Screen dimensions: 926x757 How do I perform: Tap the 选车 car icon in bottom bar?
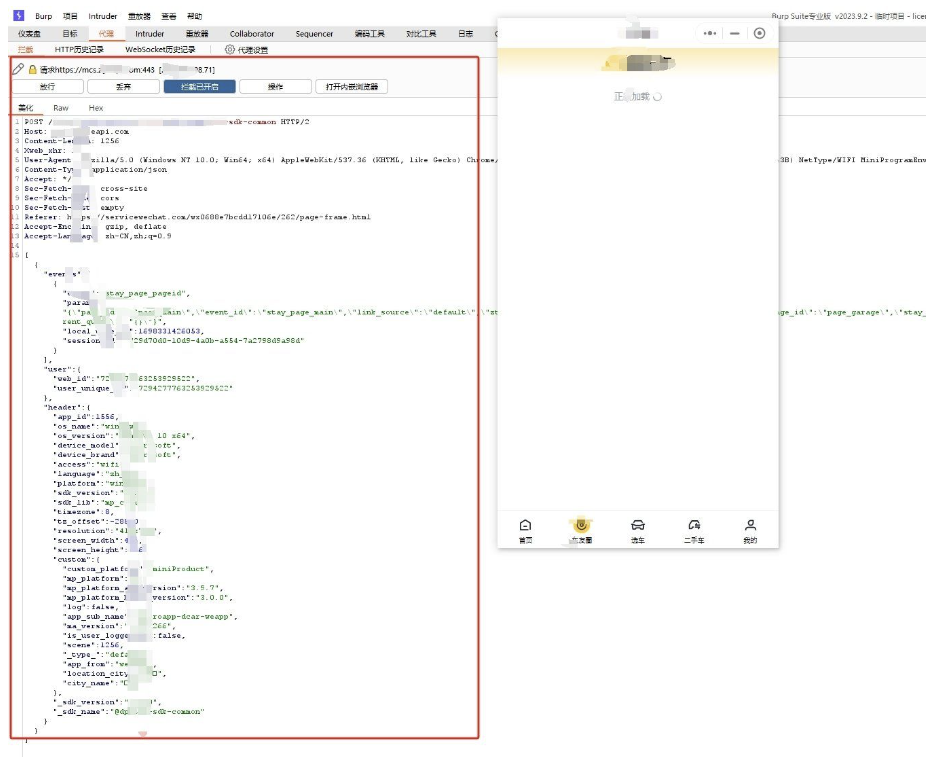click(637, 528)
